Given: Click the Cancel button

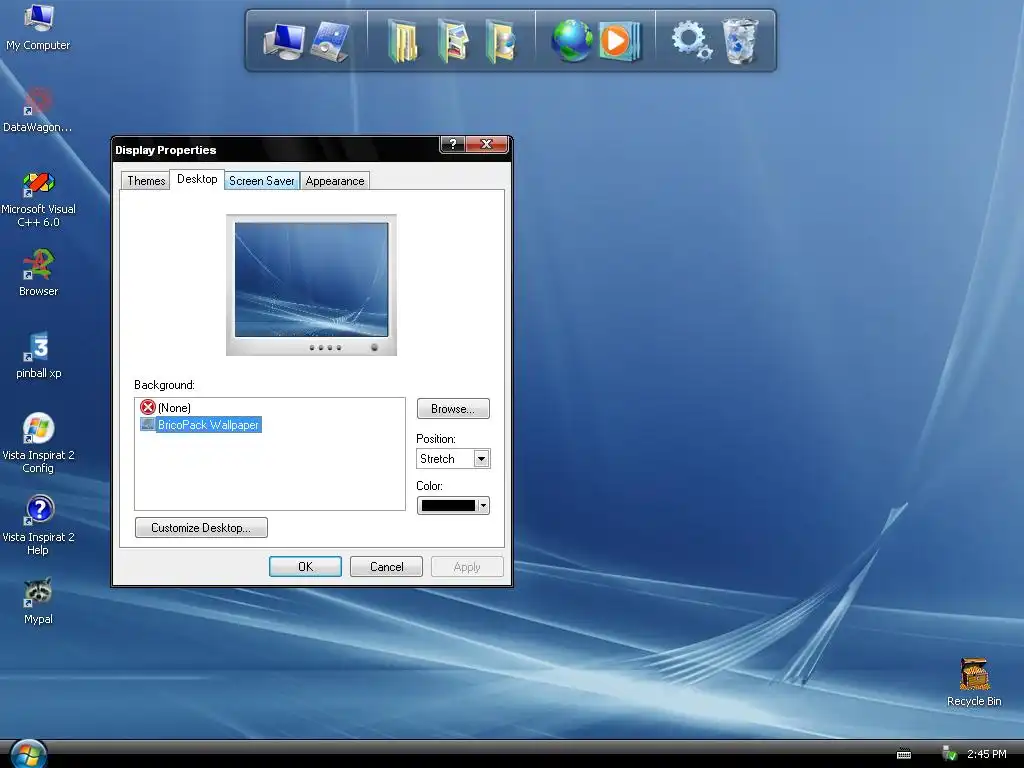Looking at the screenshot, I should (387, 567).
